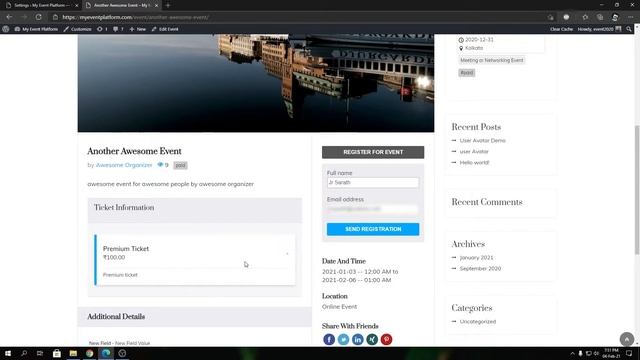Click Register For Event button
The width and height of the screenshot is (640, 360).
(373, 152)
